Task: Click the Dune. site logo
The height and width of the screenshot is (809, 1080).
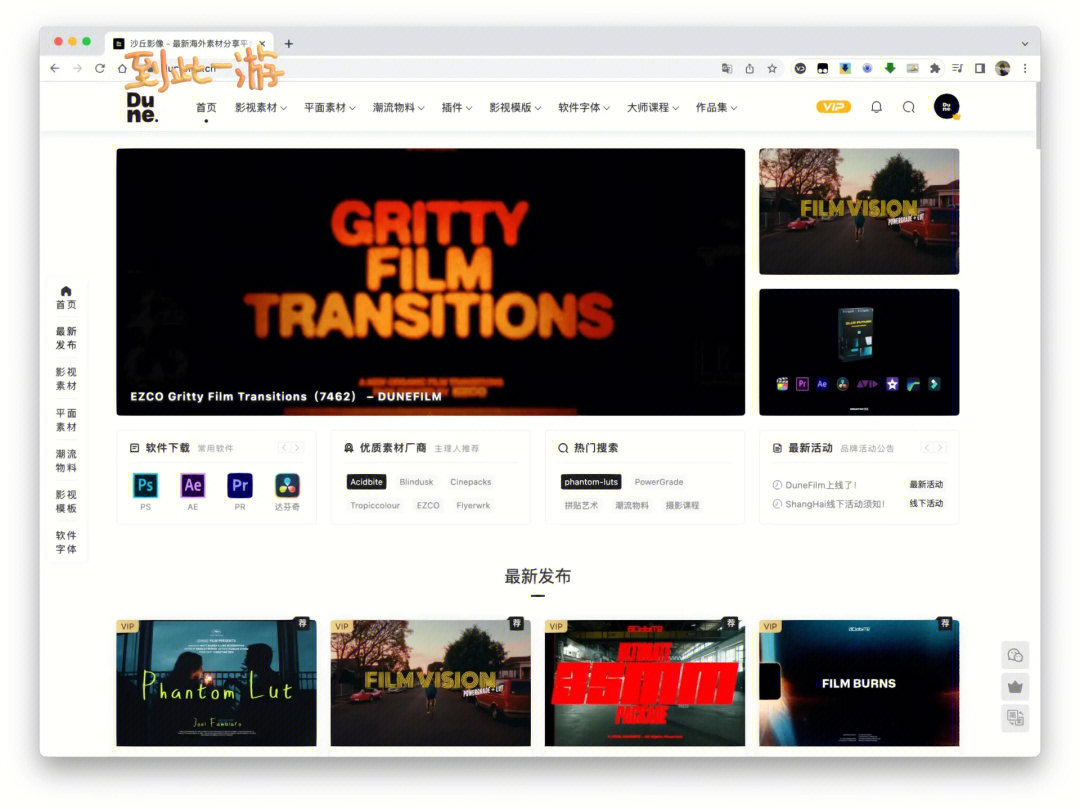Action: click(142, 107)
